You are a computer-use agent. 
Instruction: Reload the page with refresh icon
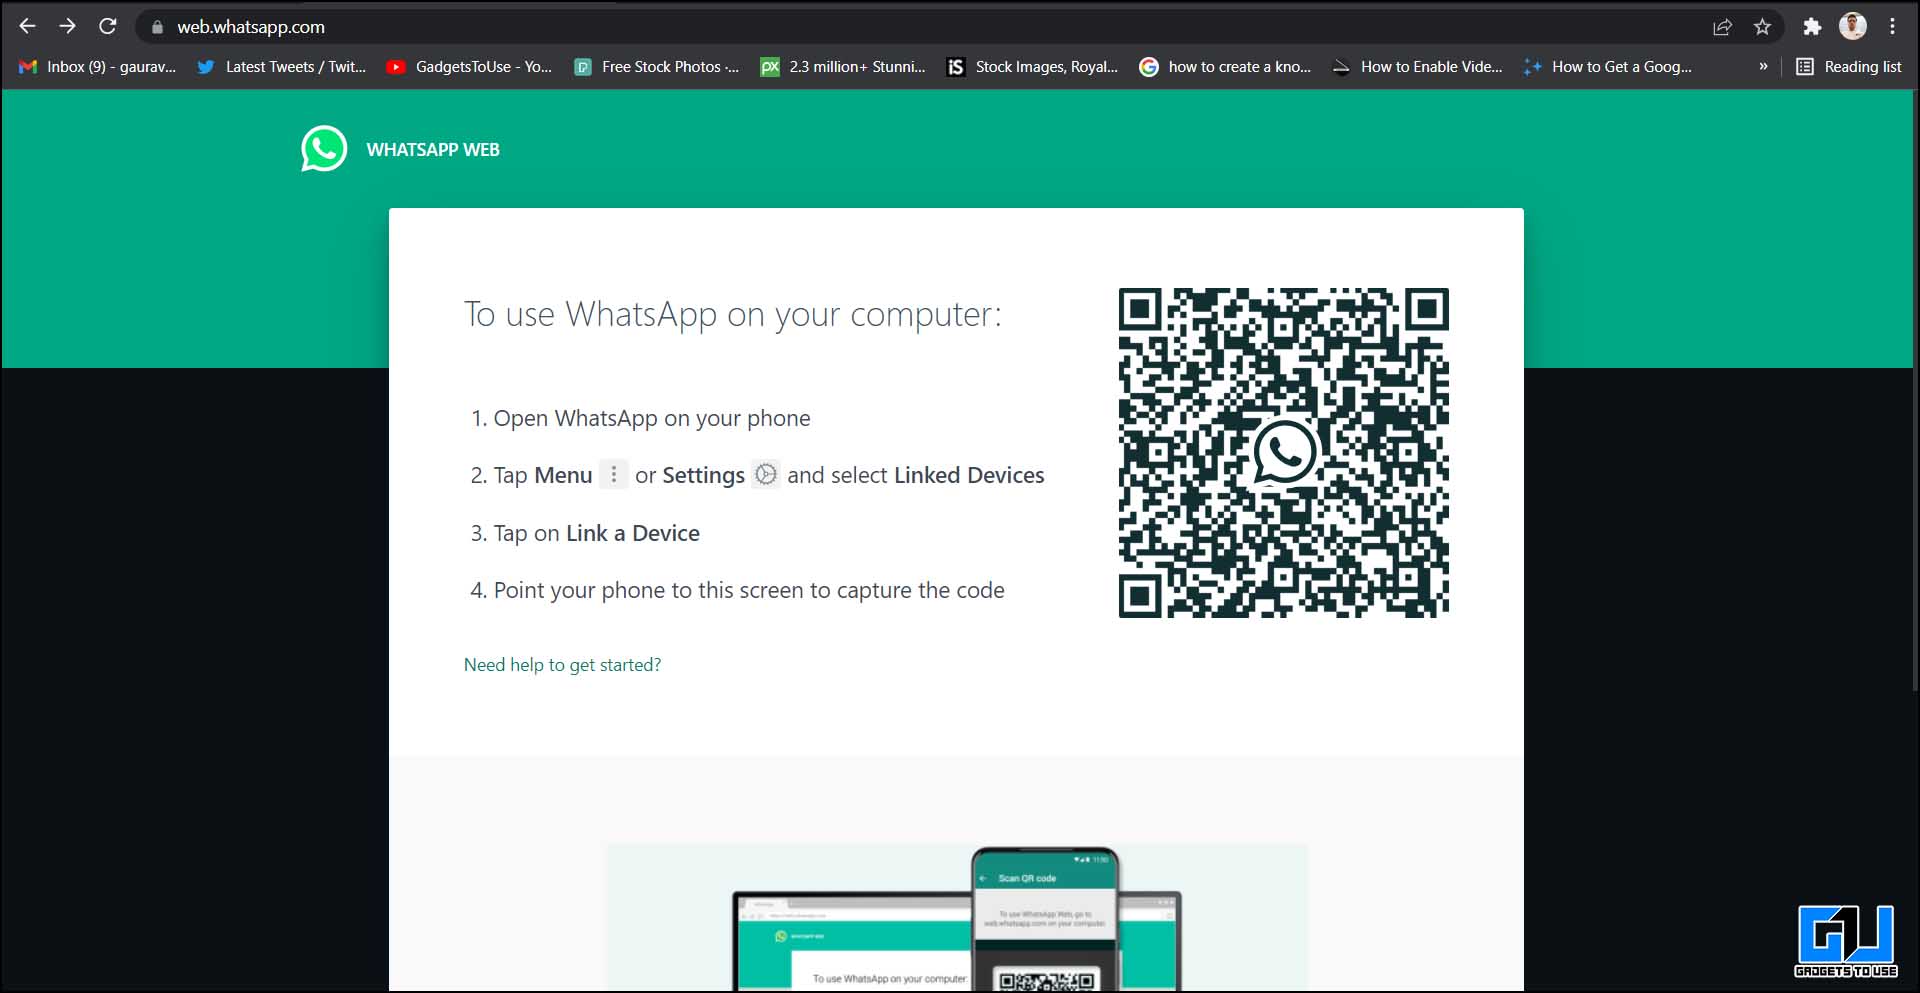tap(108, 27)
